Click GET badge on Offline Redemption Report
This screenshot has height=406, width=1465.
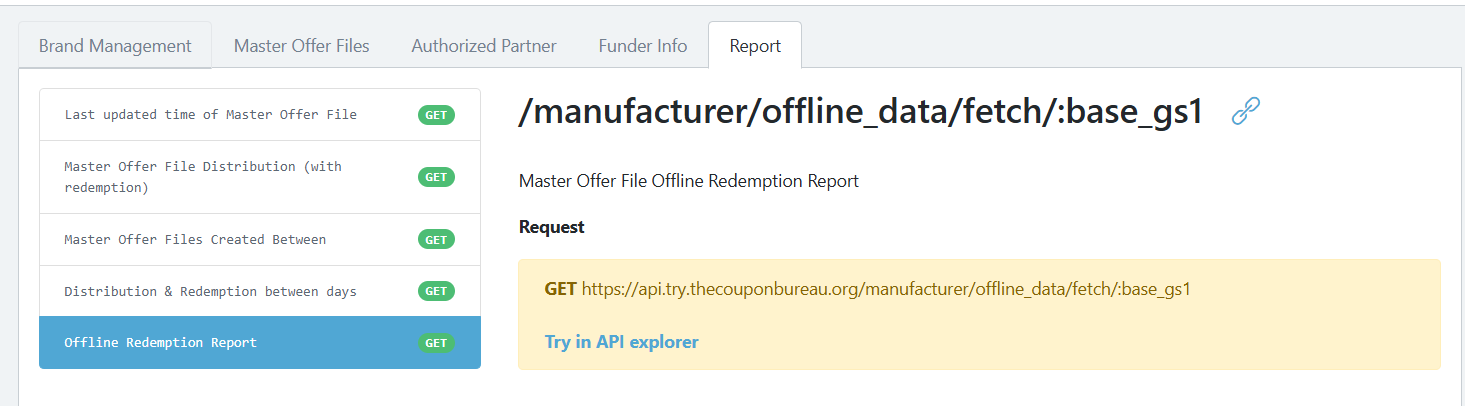(x=436, y=343)
